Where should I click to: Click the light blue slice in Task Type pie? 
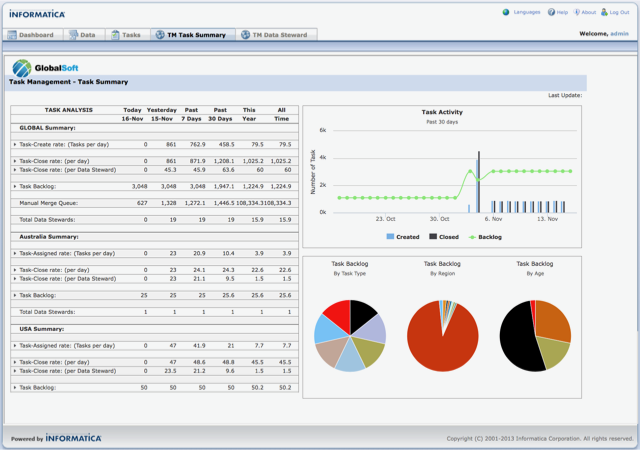tap(329, 329)
